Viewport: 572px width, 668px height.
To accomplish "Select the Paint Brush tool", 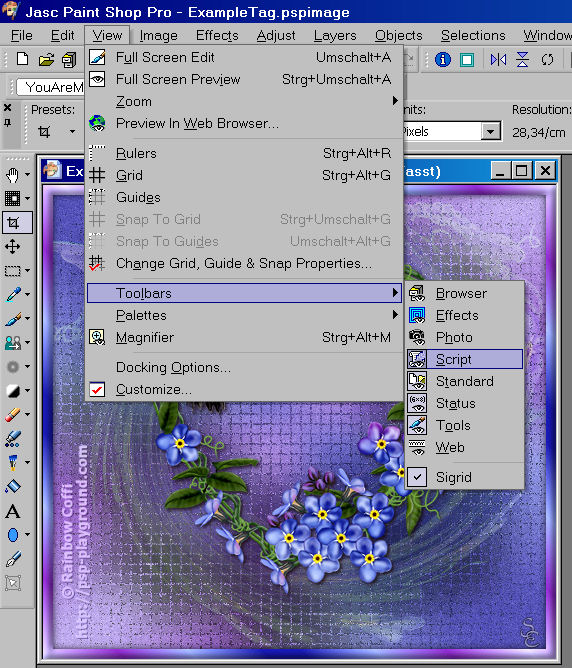I will tap(13, 318).
